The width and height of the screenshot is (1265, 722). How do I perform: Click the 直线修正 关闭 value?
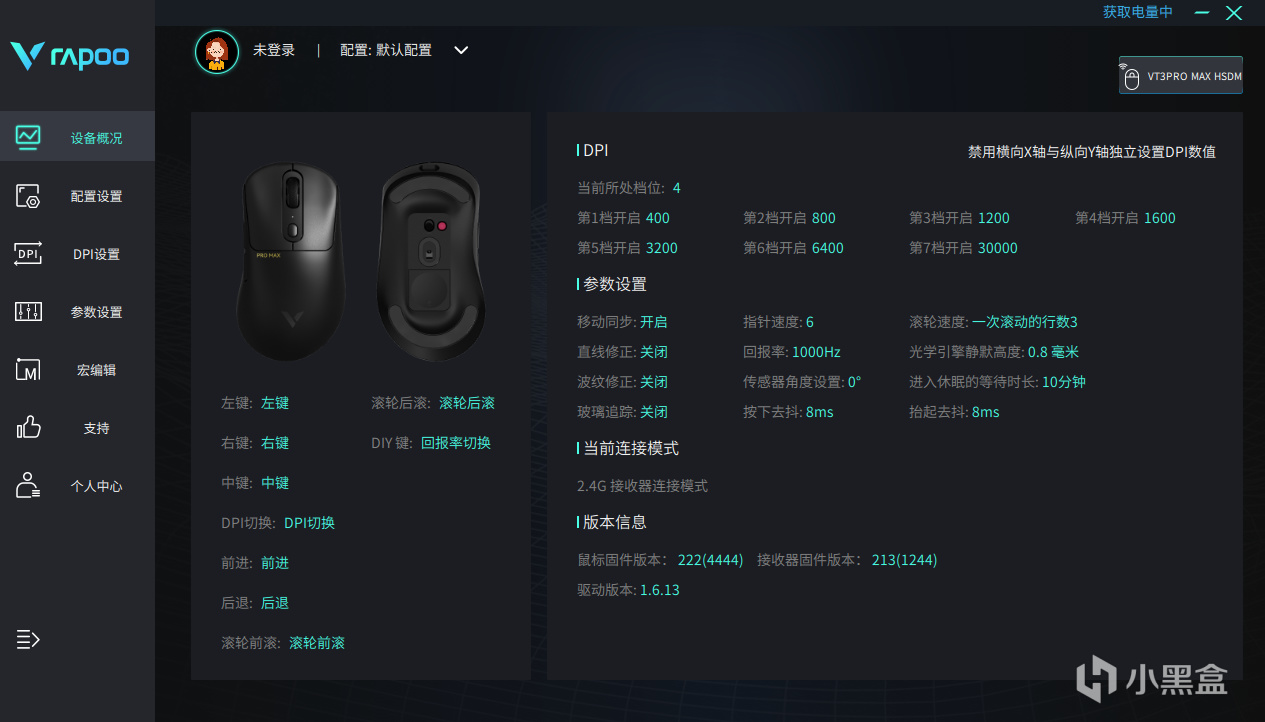654,352
